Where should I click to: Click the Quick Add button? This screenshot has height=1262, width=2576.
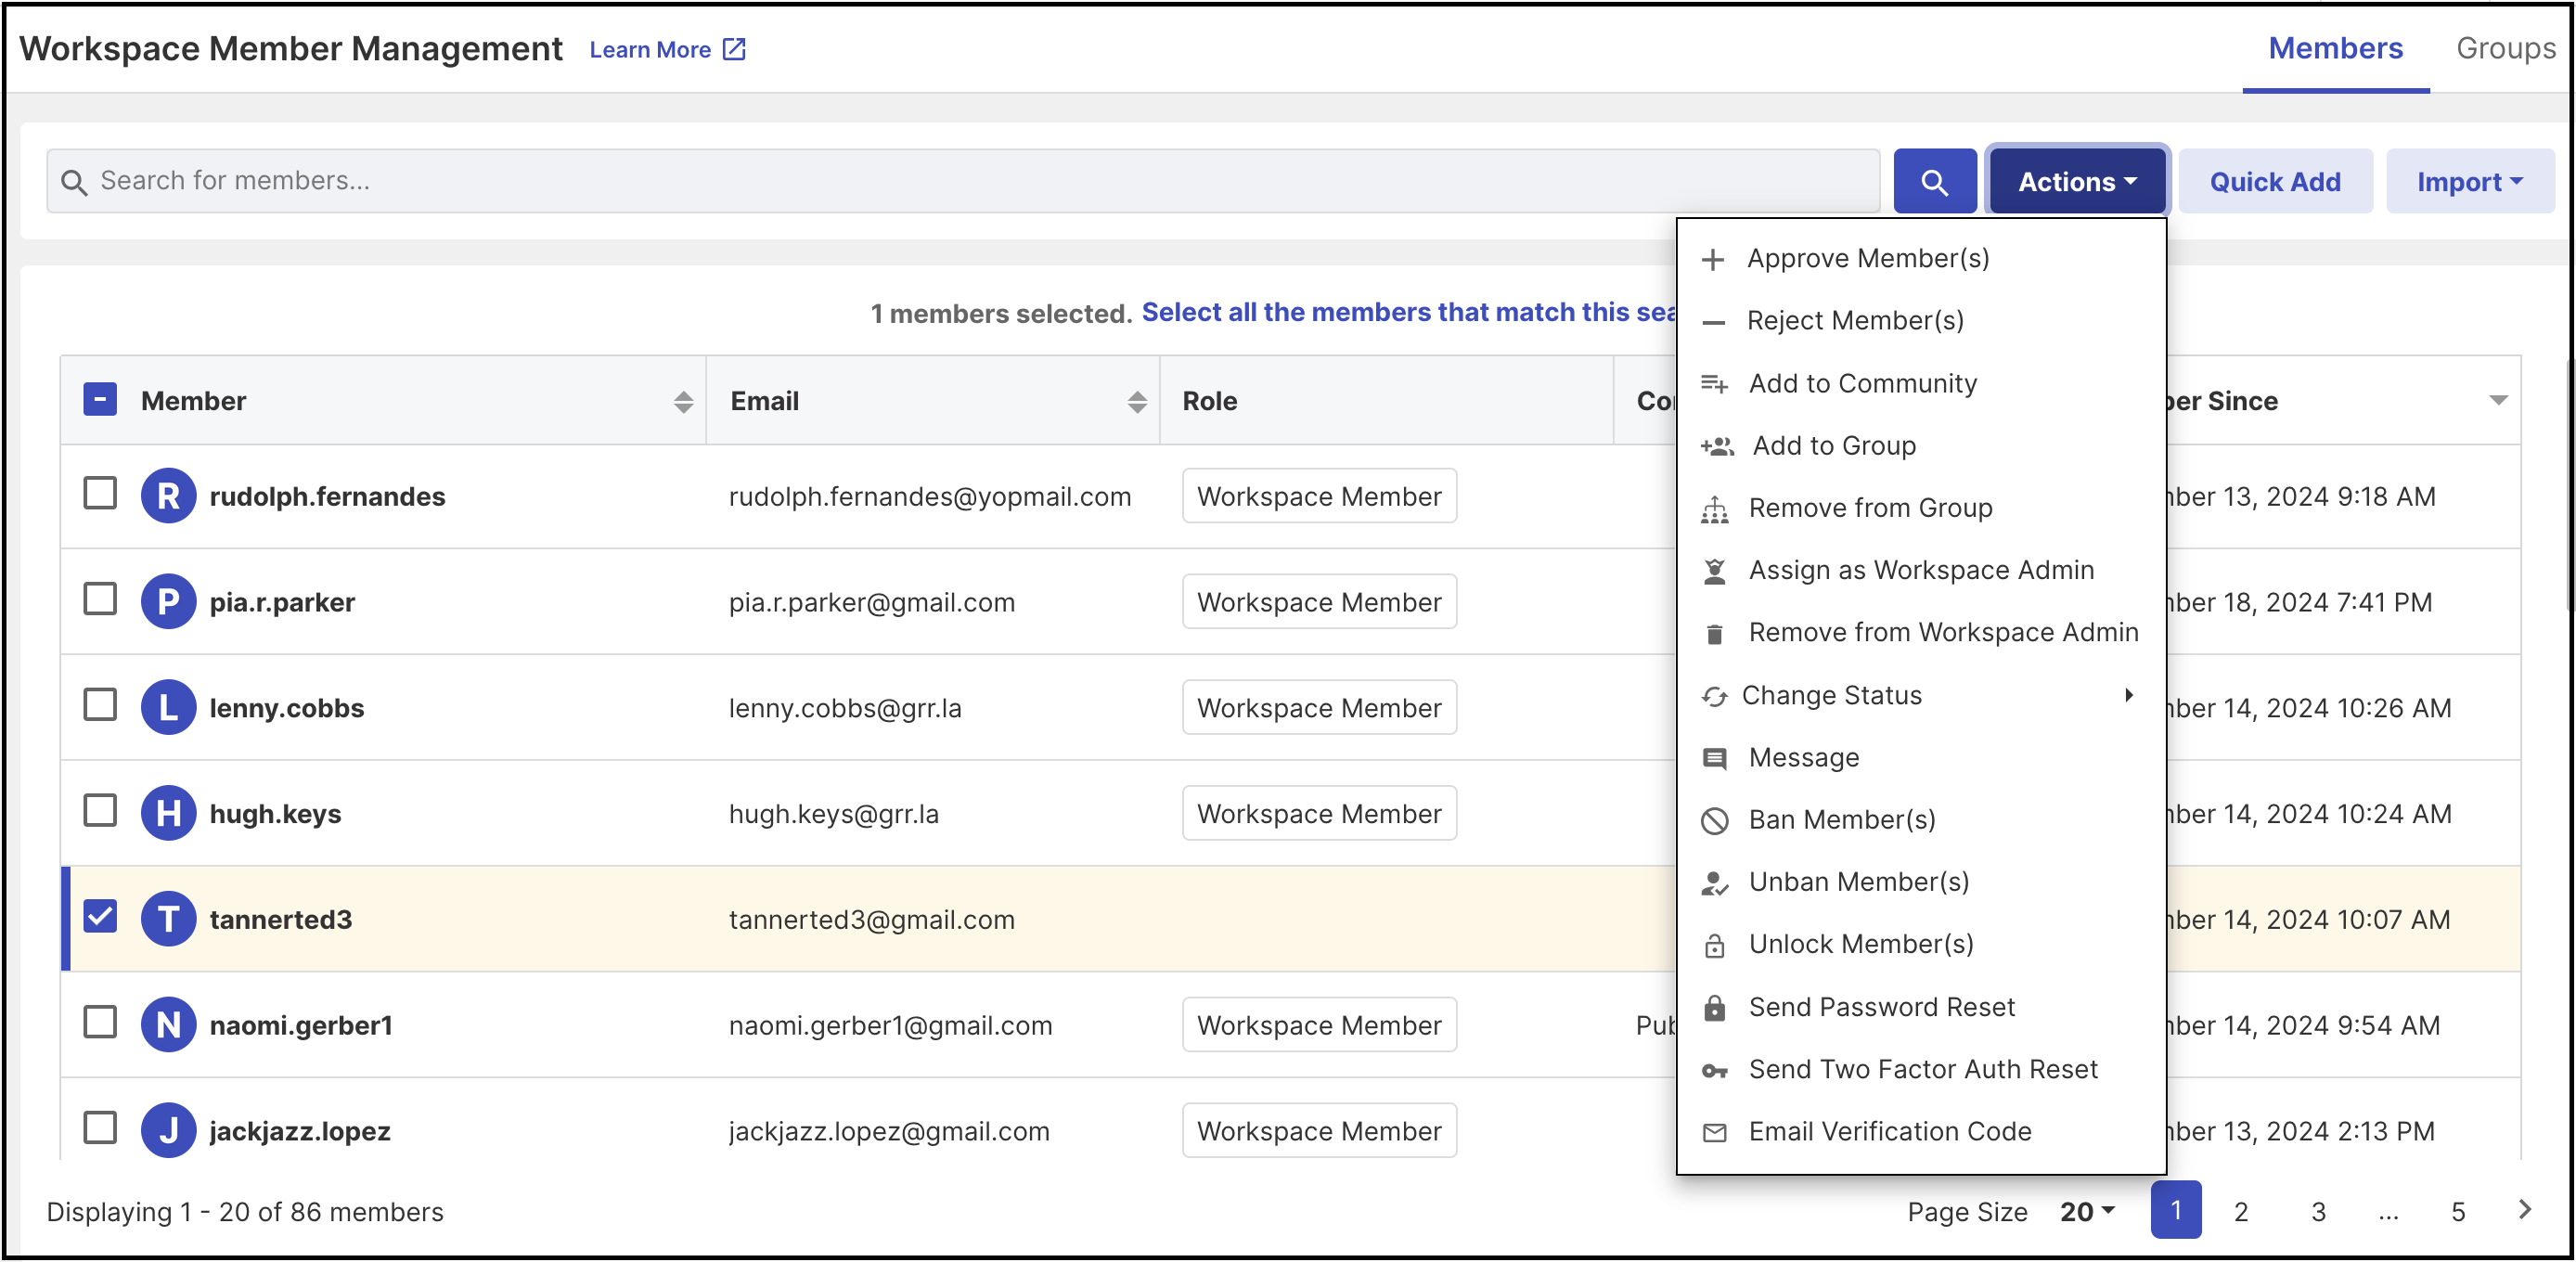[x=2275, y=181]
